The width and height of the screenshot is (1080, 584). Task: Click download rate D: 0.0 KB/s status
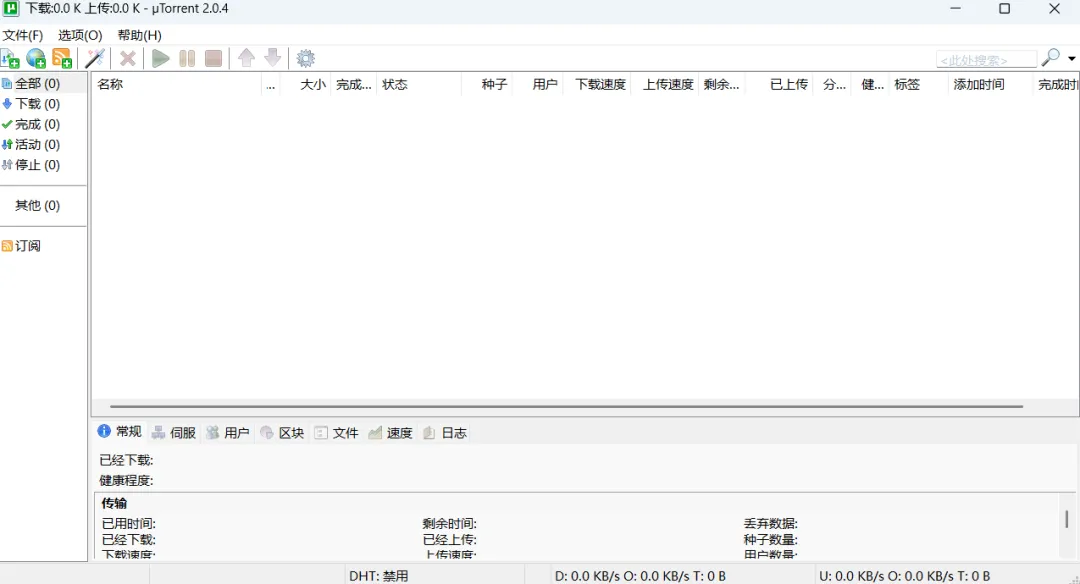pos(641,576)
